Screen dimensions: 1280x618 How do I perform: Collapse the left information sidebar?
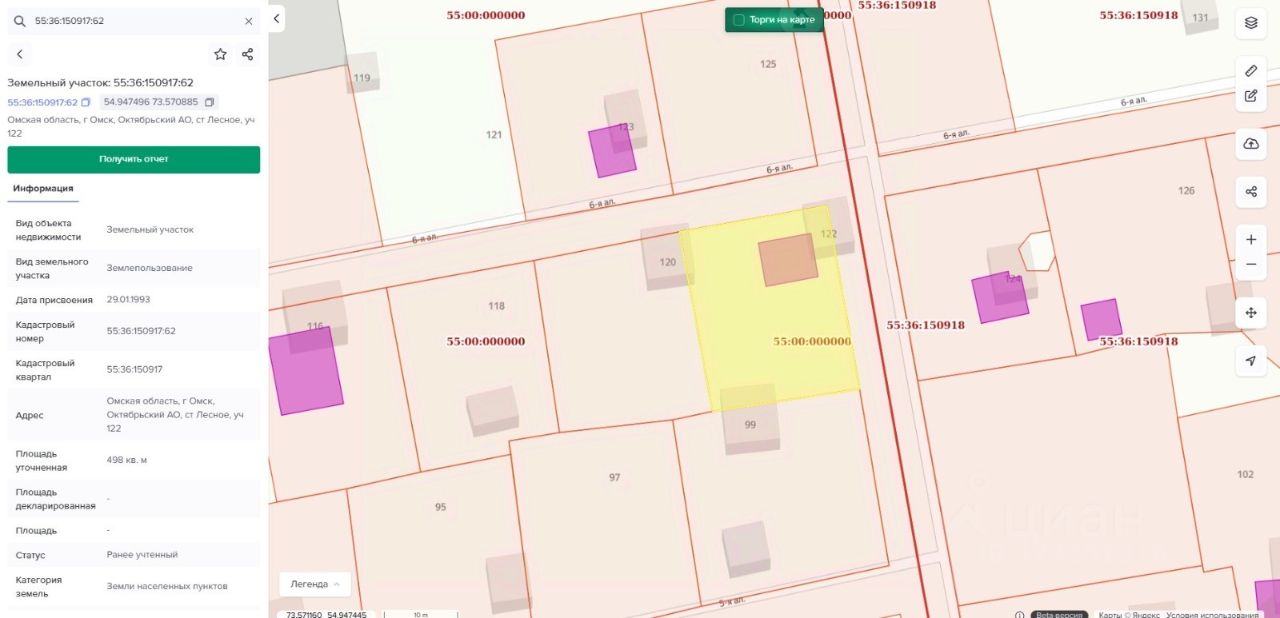[277, 18]
